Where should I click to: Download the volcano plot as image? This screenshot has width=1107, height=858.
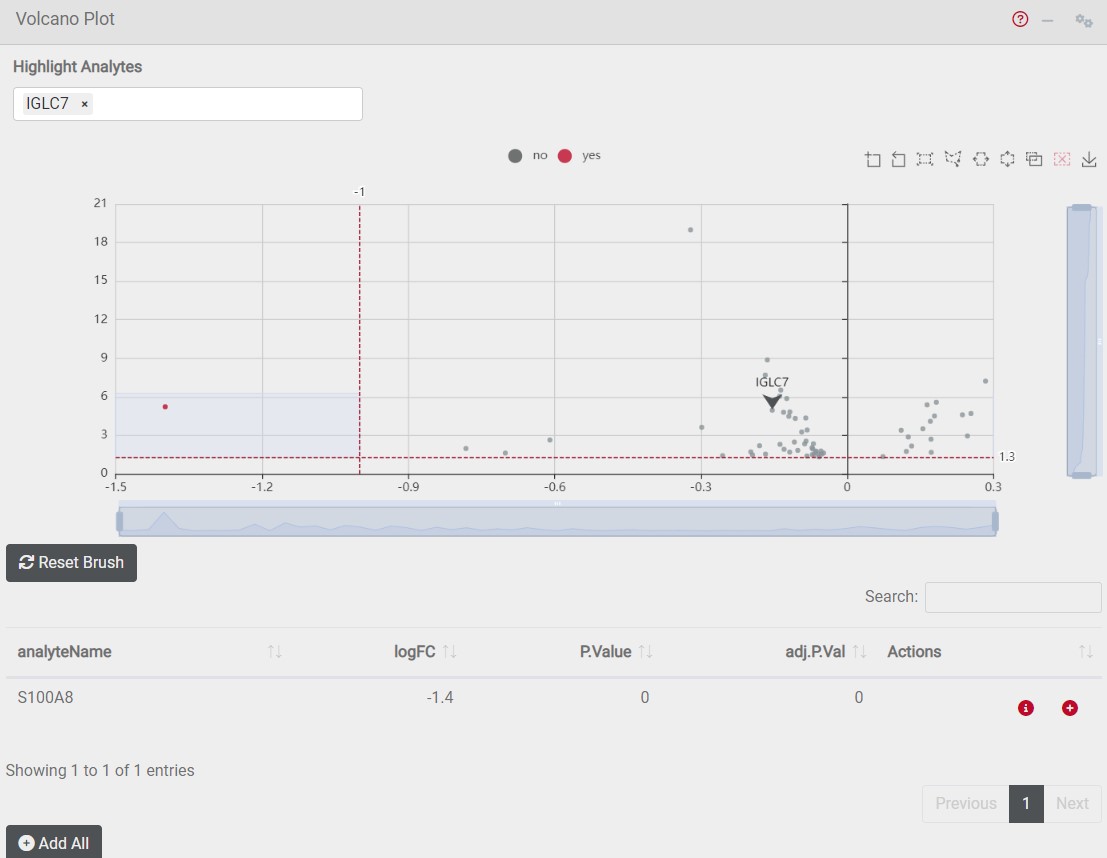click(x=1089, y=160)
